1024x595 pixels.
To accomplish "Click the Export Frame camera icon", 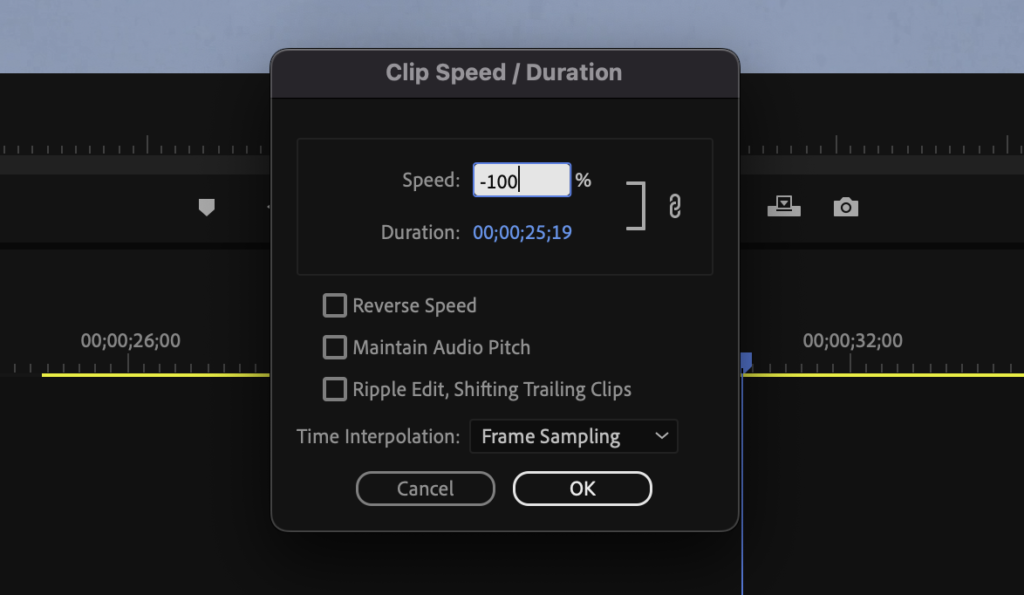I will coord(846,207).
